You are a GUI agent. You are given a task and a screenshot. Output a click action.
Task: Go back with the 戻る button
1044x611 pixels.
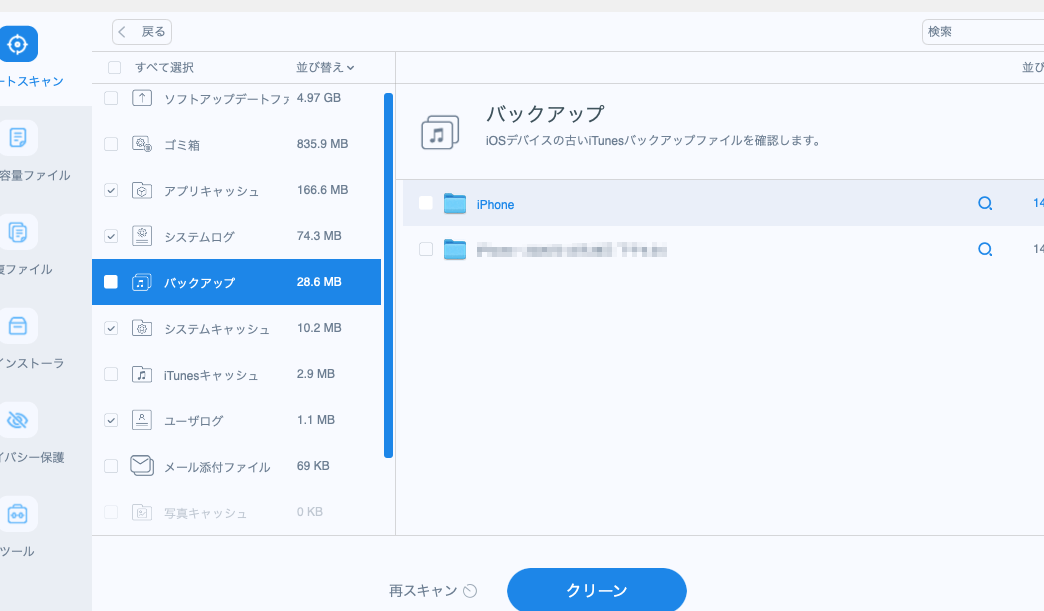(142, 31)
